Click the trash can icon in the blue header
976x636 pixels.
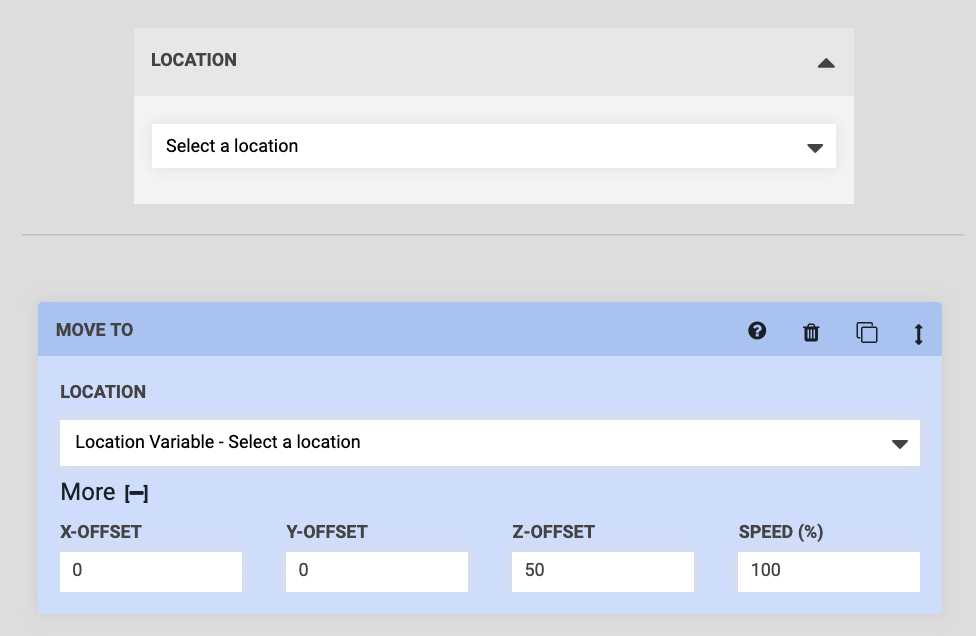pos(811,331)
